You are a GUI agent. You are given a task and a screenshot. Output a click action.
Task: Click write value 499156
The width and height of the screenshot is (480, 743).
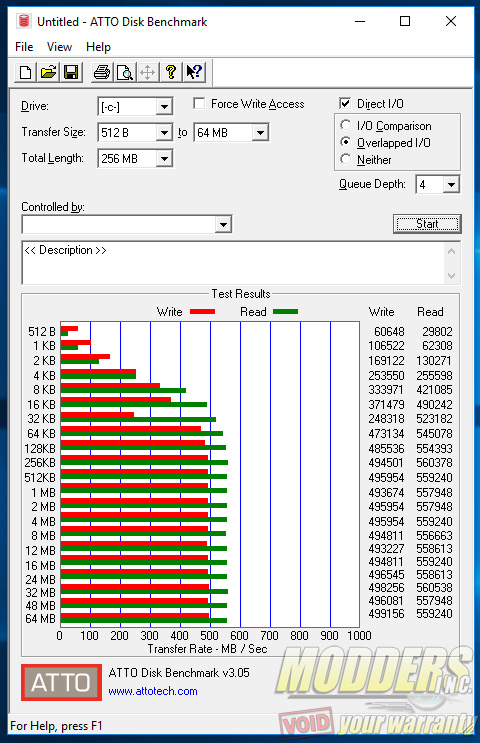pos(386,614)
